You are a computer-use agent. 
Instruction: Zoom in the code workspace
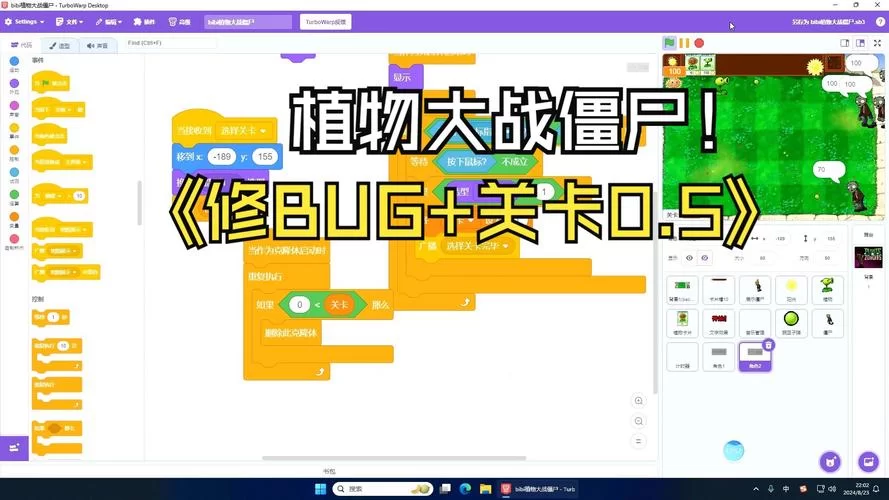coord(638,401)
